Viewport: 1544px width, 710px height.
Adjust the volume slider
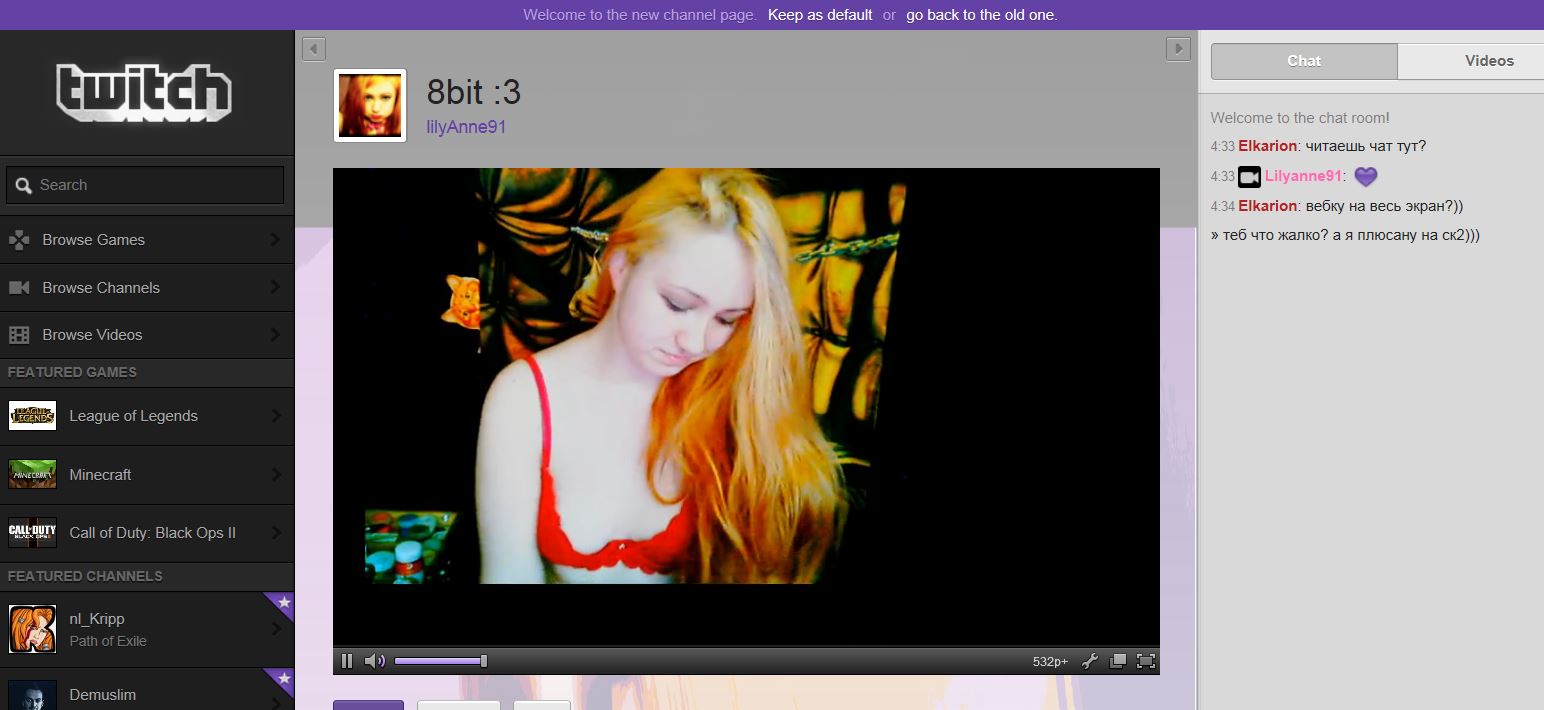(x=441, y=661)
